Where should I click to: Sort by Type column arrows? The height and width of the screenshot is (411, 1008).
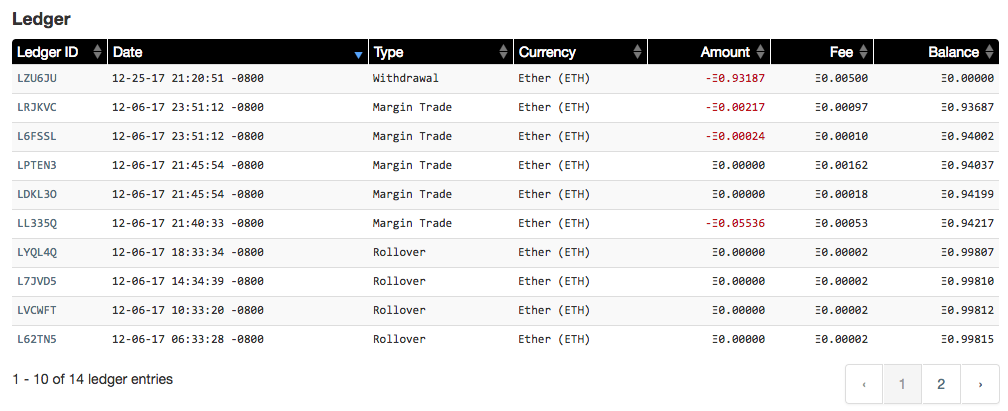(503, 52)
